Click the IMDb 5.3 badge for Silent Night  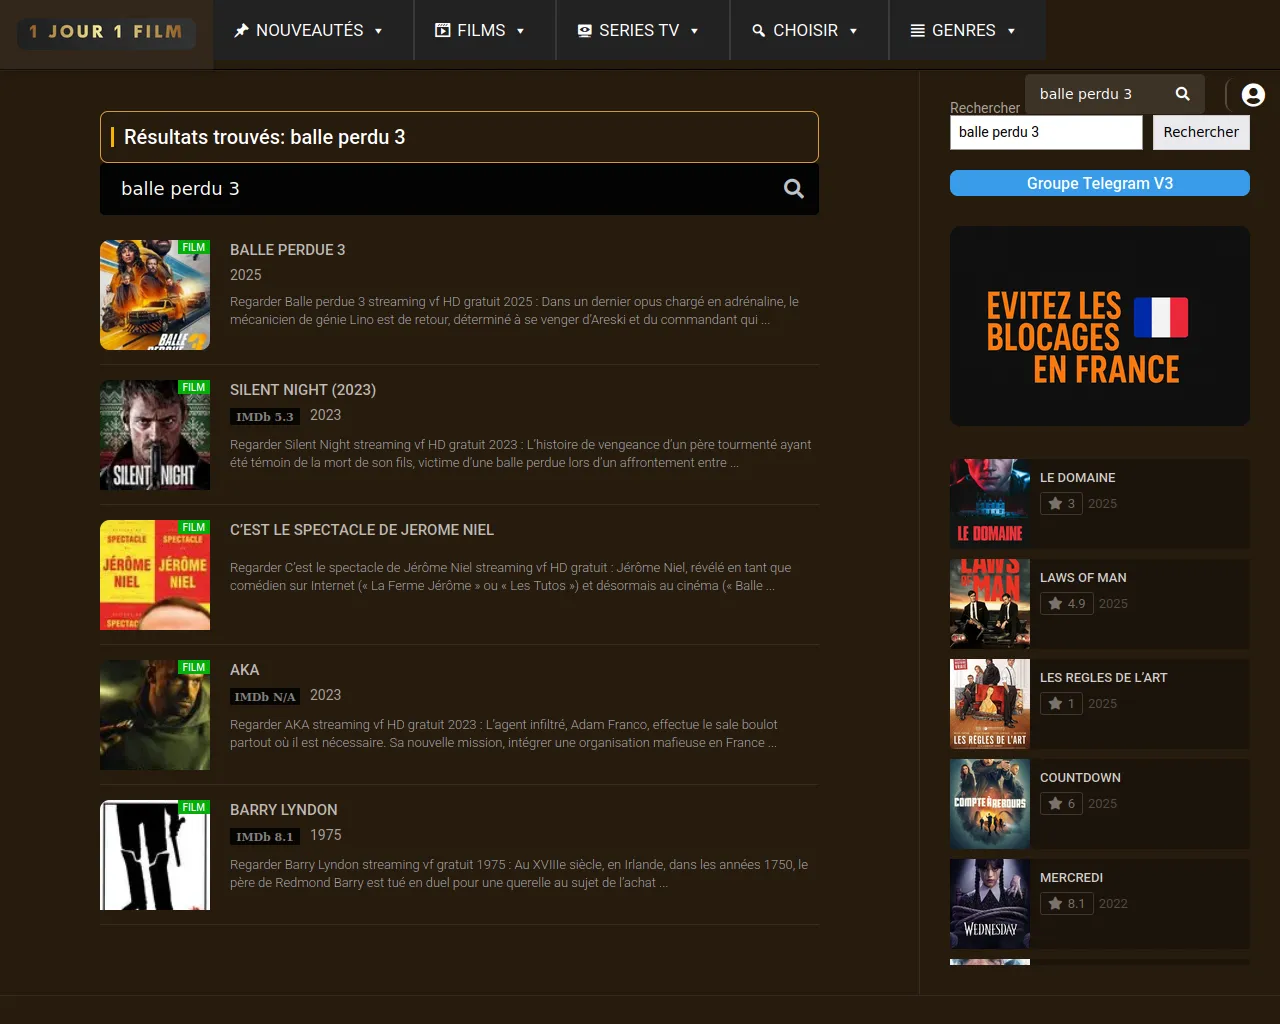pyautogui.click(x=265, y=417)
